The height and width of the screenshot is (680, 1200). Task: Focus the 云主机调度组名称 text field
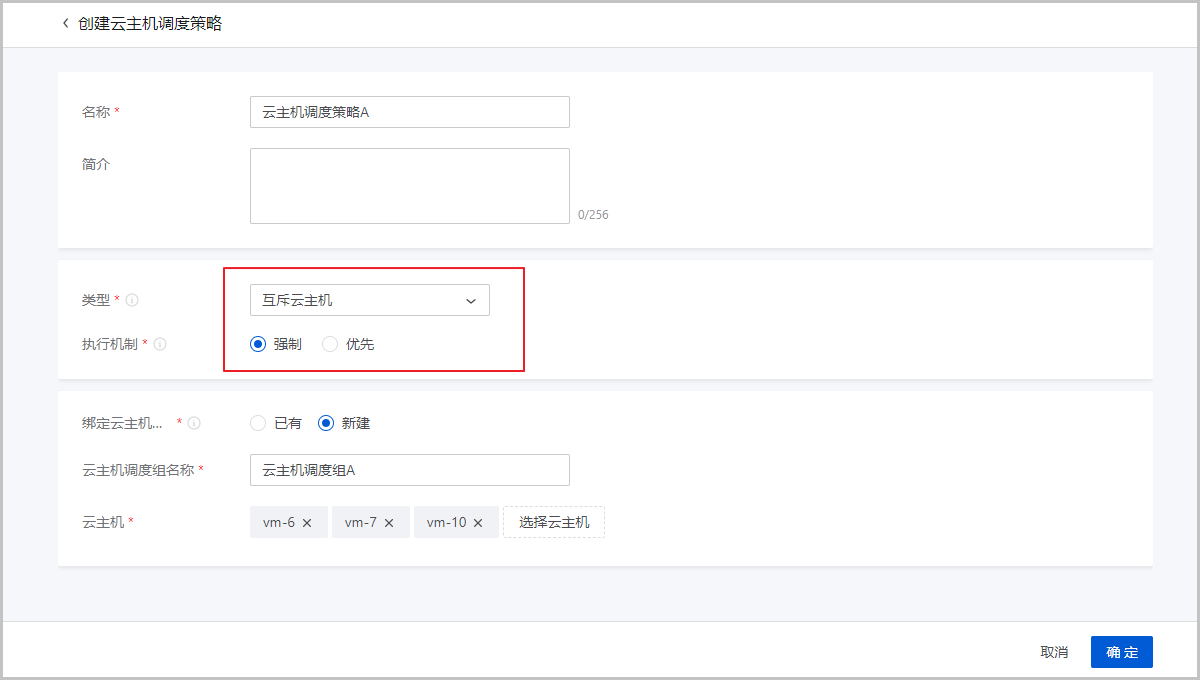click(409, 470)
